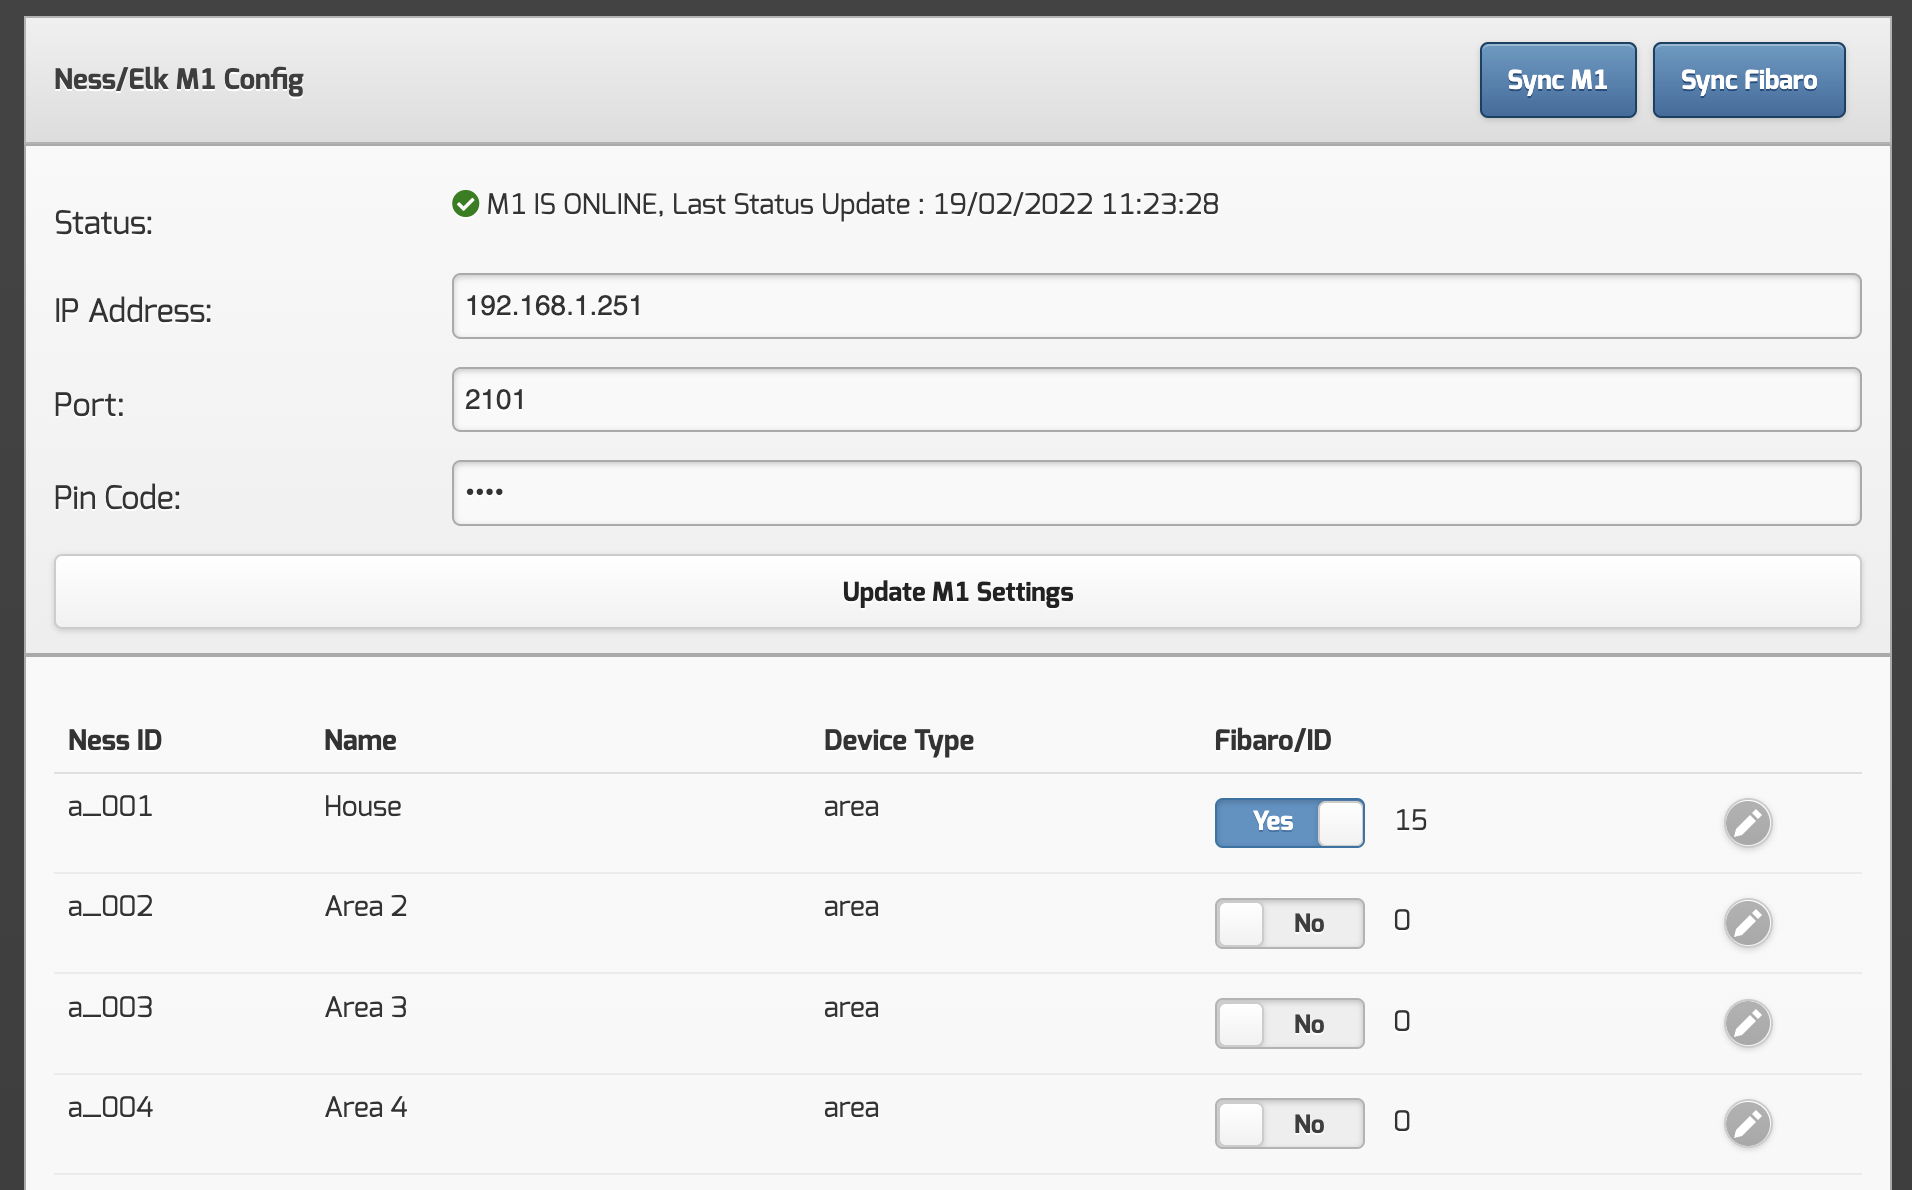Click the Device Type column header
The width and height of the screenshot is (1912, 1190).
point(898,741)
